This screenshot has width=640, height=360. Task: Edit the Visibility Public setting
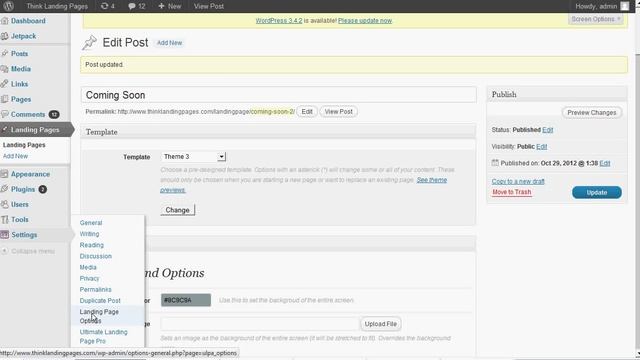point(542,146)
